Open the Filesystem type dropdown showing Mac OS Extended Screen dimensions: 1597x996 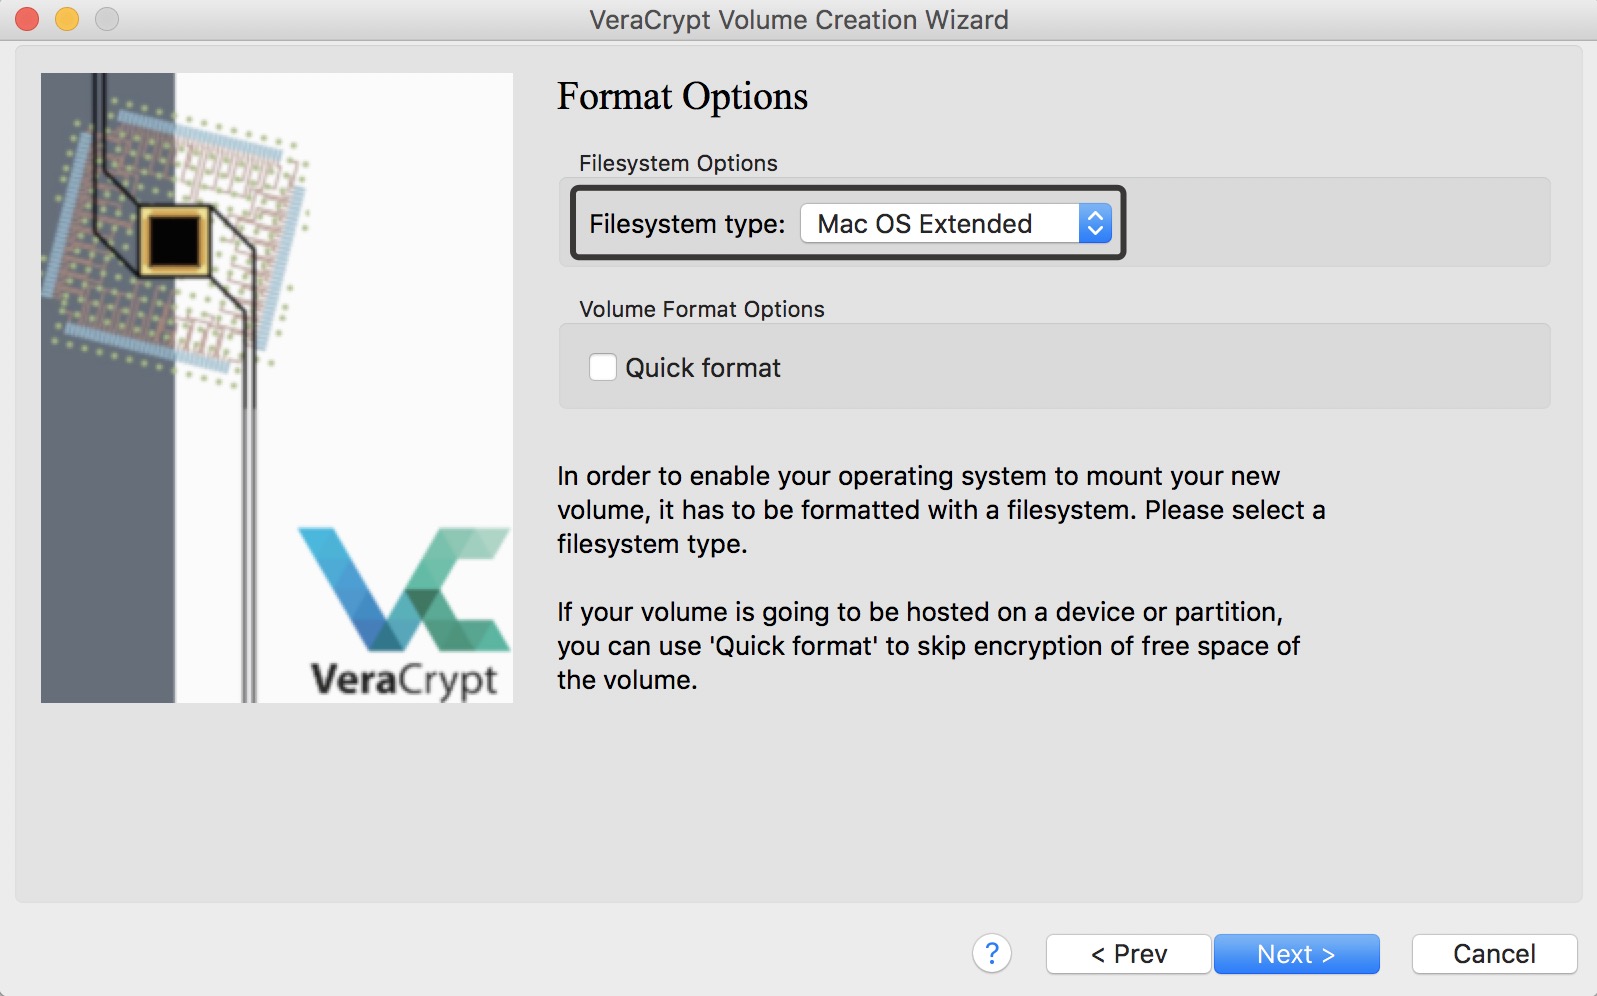[x=940, y=224]
